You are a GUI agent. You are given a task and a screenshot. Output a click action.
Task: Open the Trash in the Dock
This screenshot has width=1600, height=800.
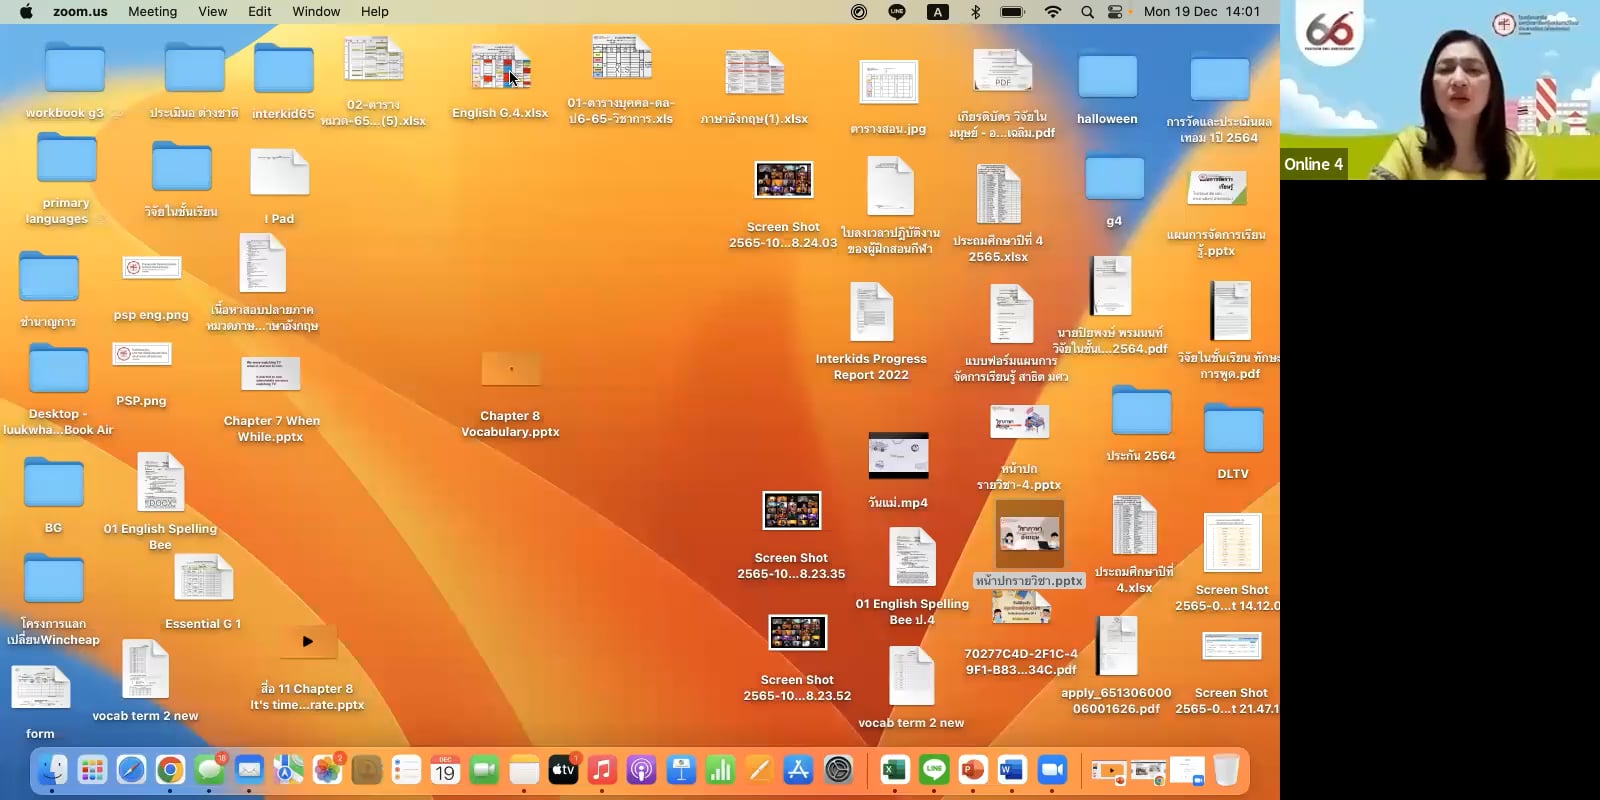1226,770
